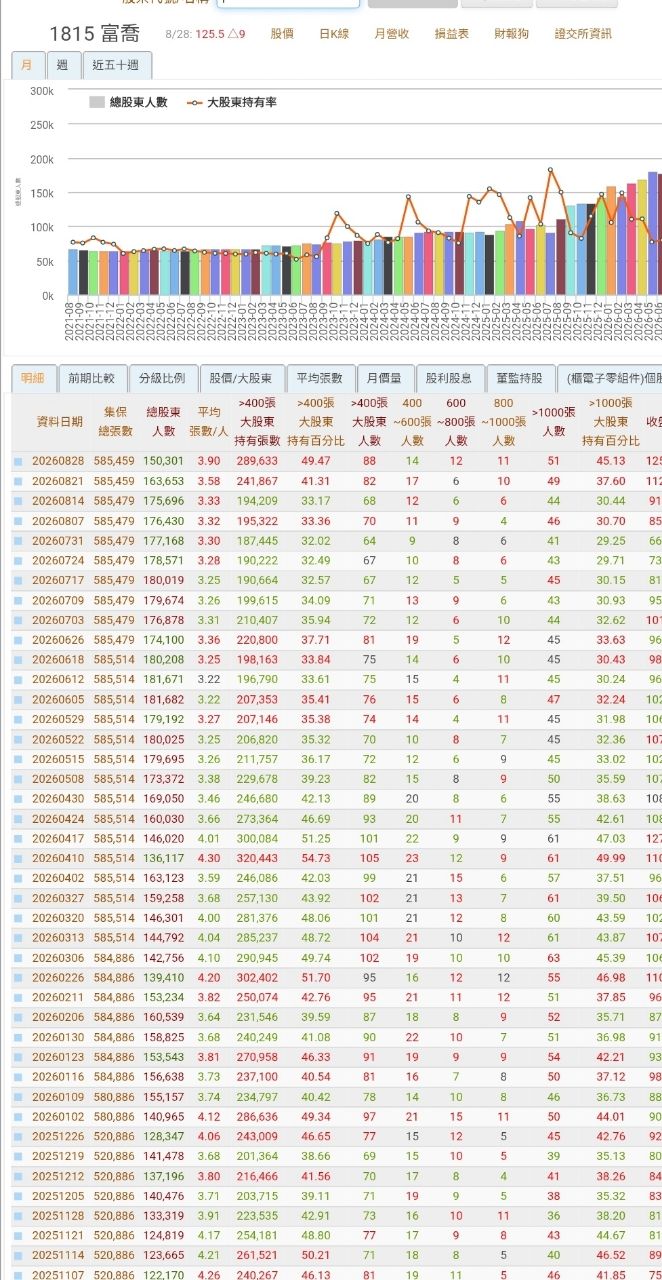Click blue square icon of row 20260731
Image resolution: width=662 pixels, height=1280 pixels.
pos(18,541)
